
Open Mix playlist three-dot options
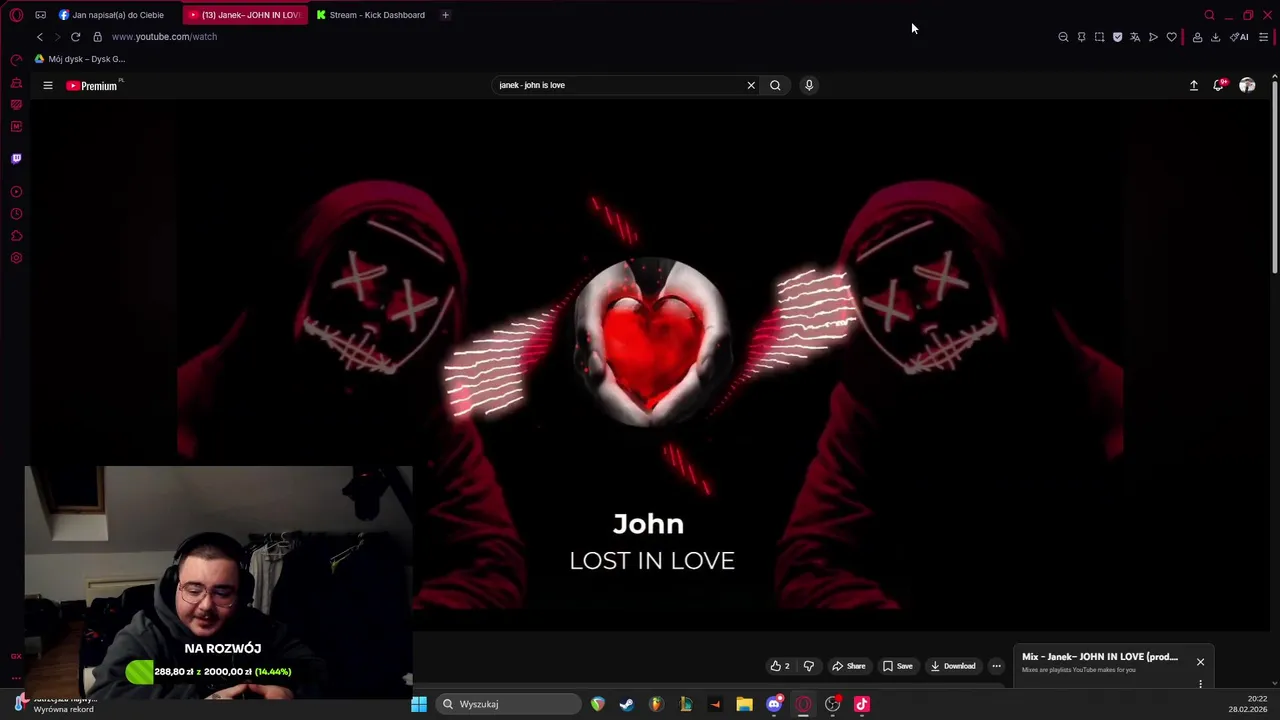[x=1200, y=684]
